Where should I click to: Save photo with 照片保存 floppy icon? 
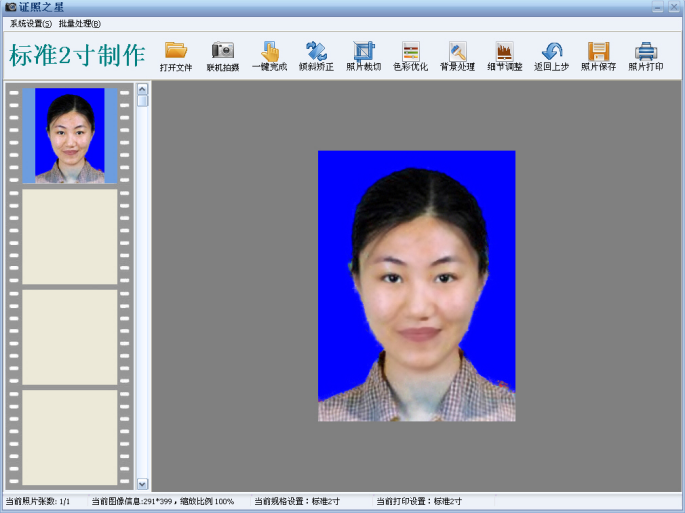pyautogui.click(x=599, y=56)
